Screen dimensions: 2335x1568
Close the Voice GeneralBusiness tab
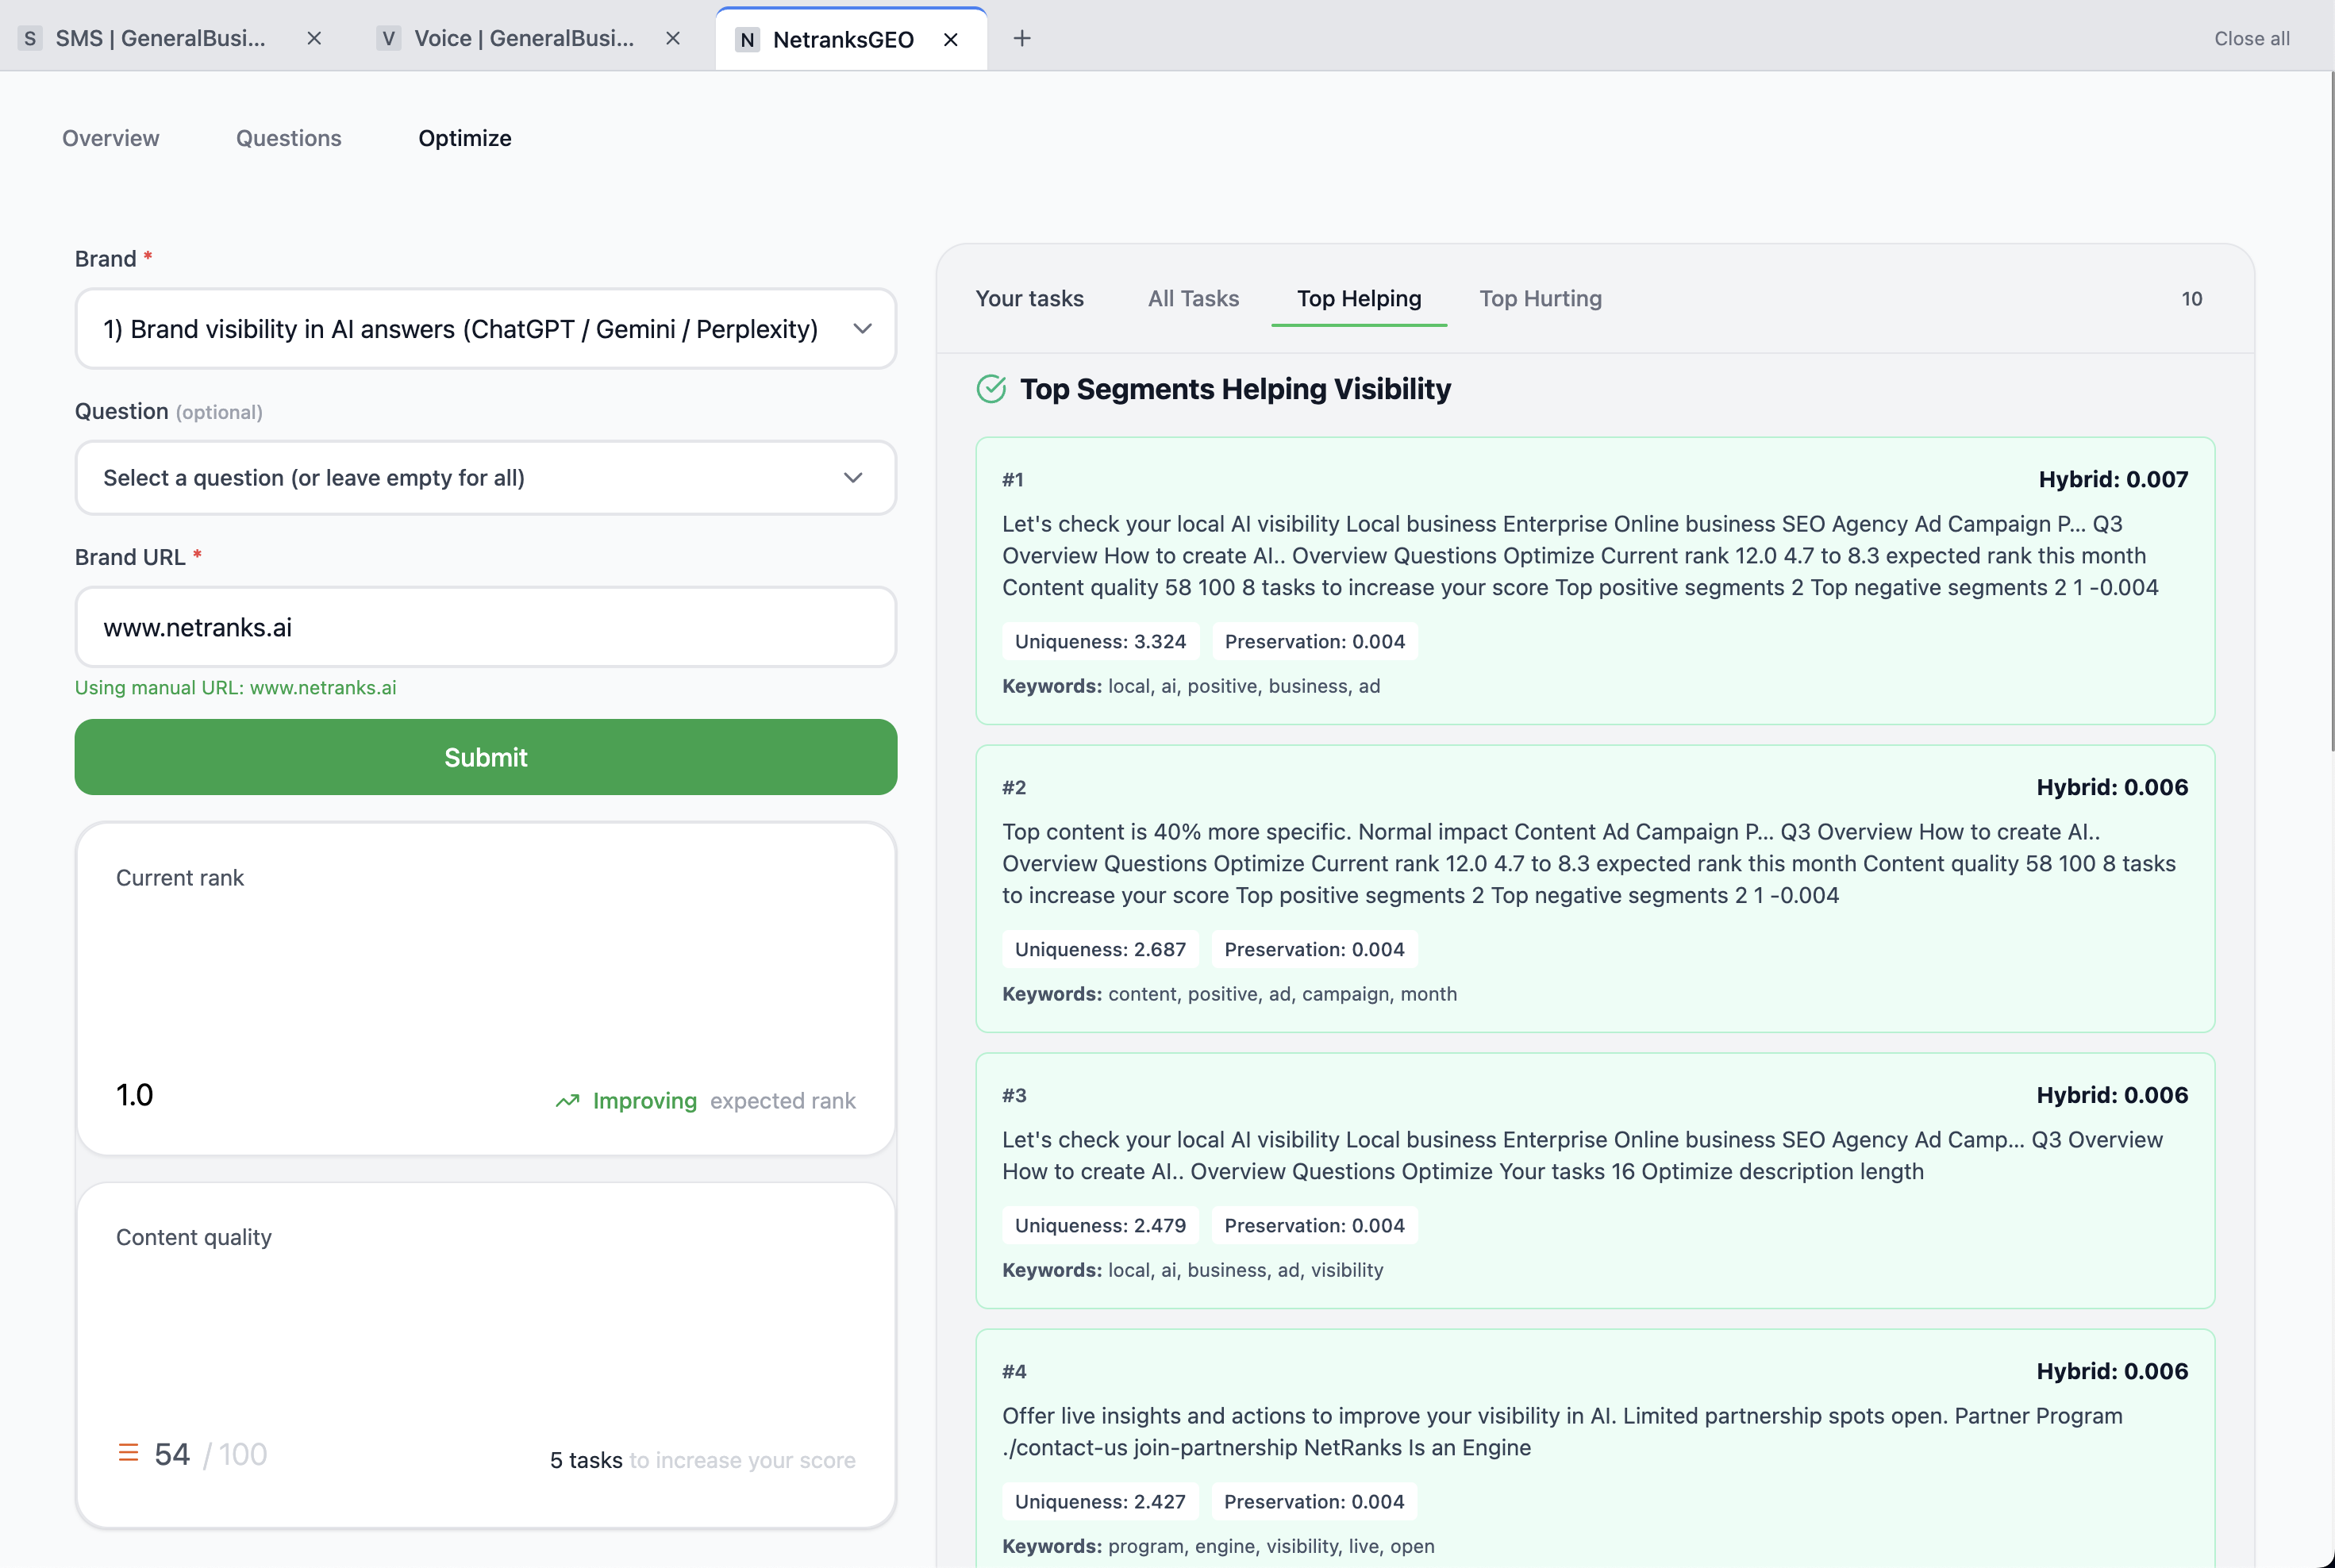(673, 38)
